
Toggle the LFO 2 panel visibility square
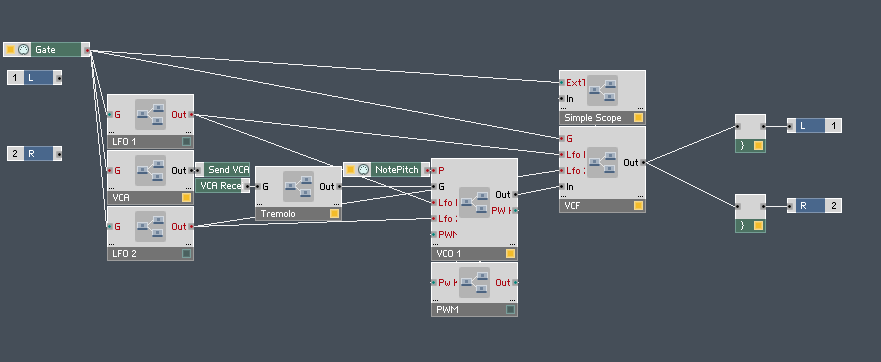pos(187,254)
